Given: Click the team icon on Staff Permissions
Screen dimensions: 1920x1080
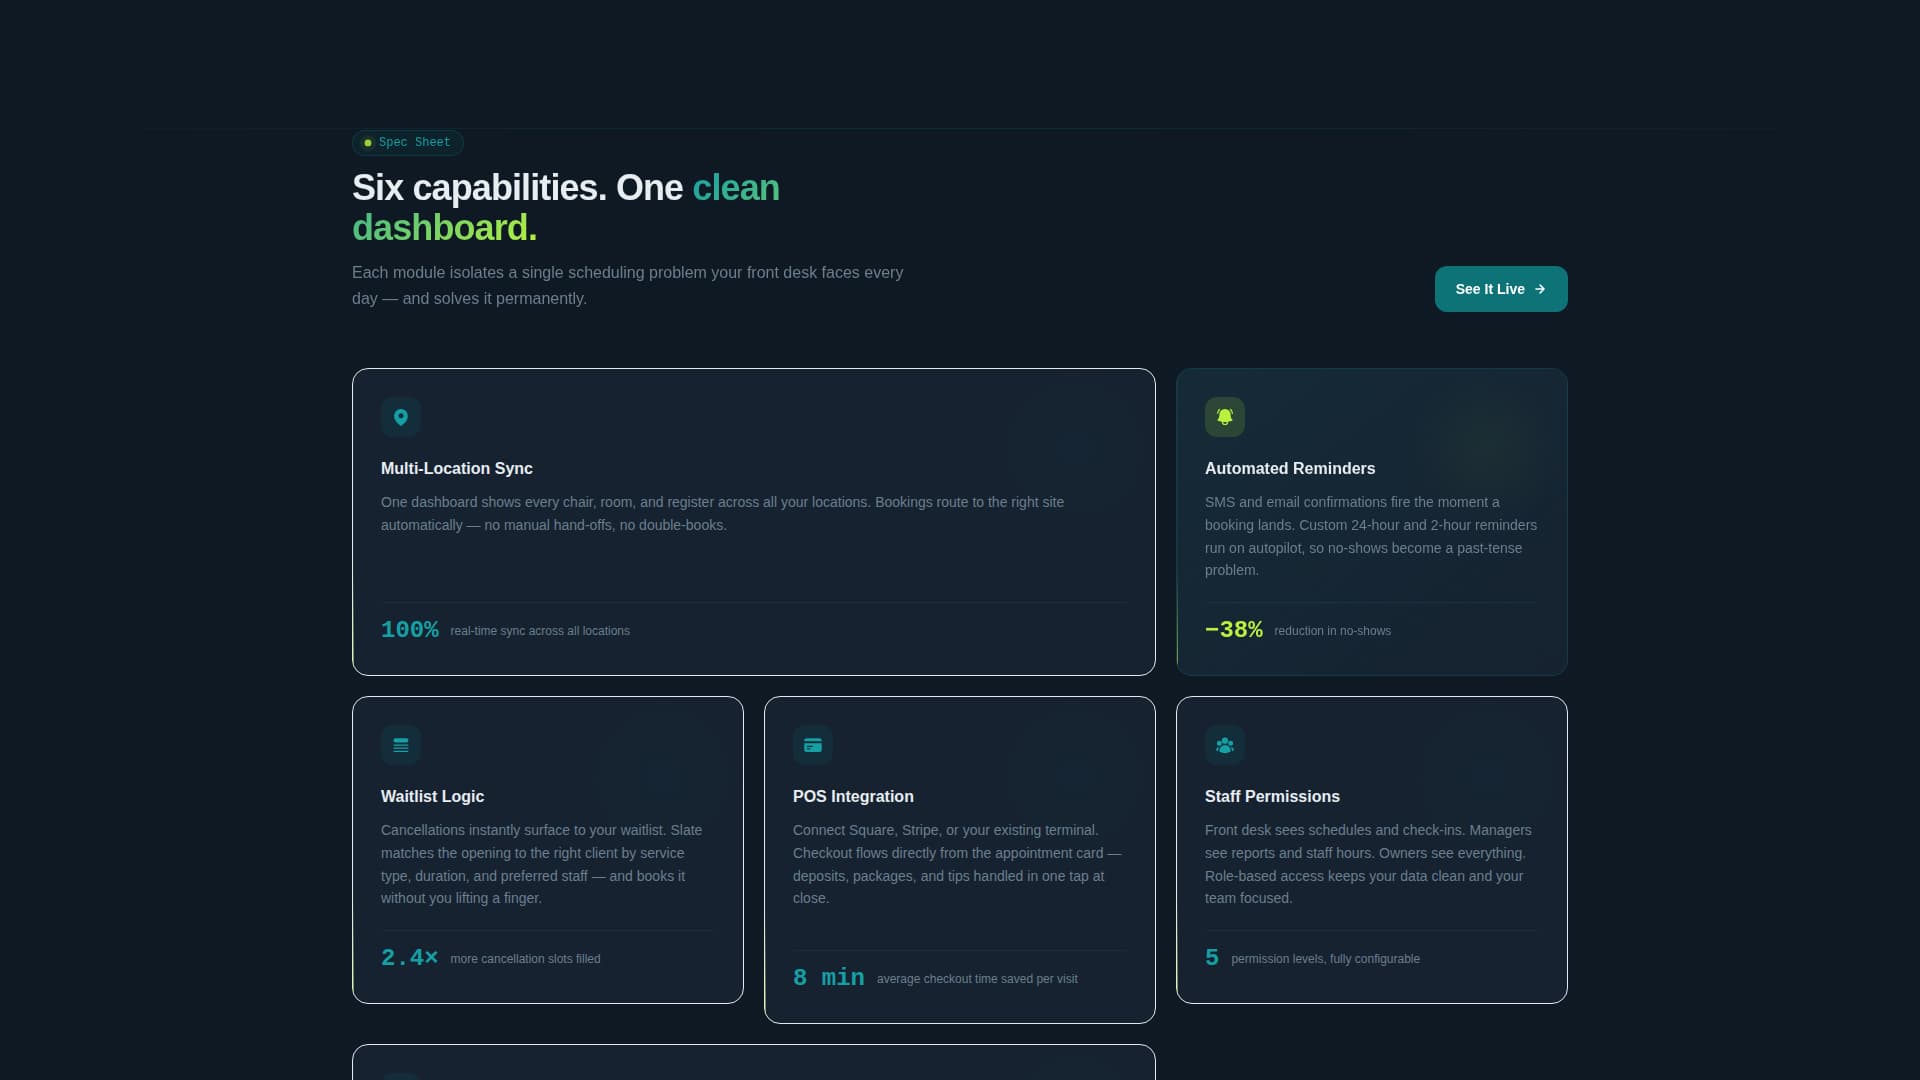Looking at the screenshot, I should (1225, 745).
